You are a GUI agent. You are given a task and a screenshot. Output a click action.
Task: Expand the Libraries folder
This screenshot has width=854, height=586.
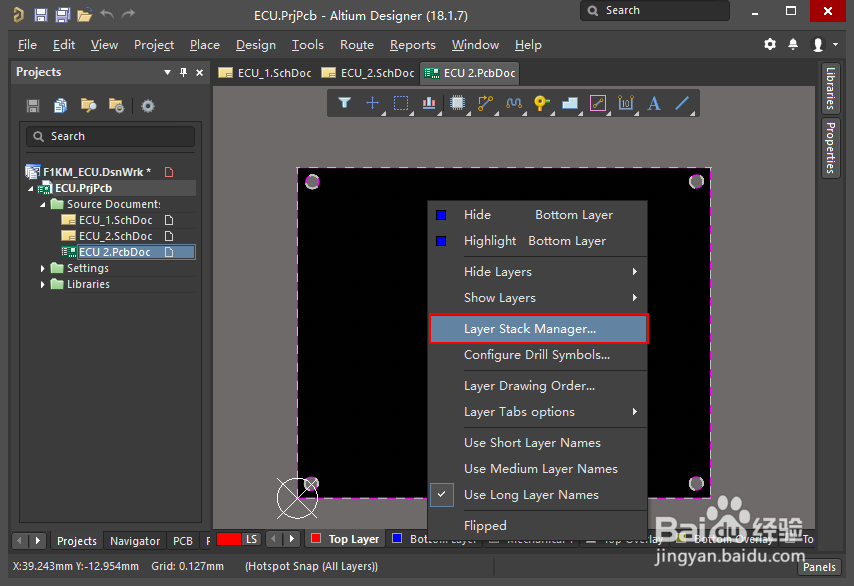click(42, 284)
